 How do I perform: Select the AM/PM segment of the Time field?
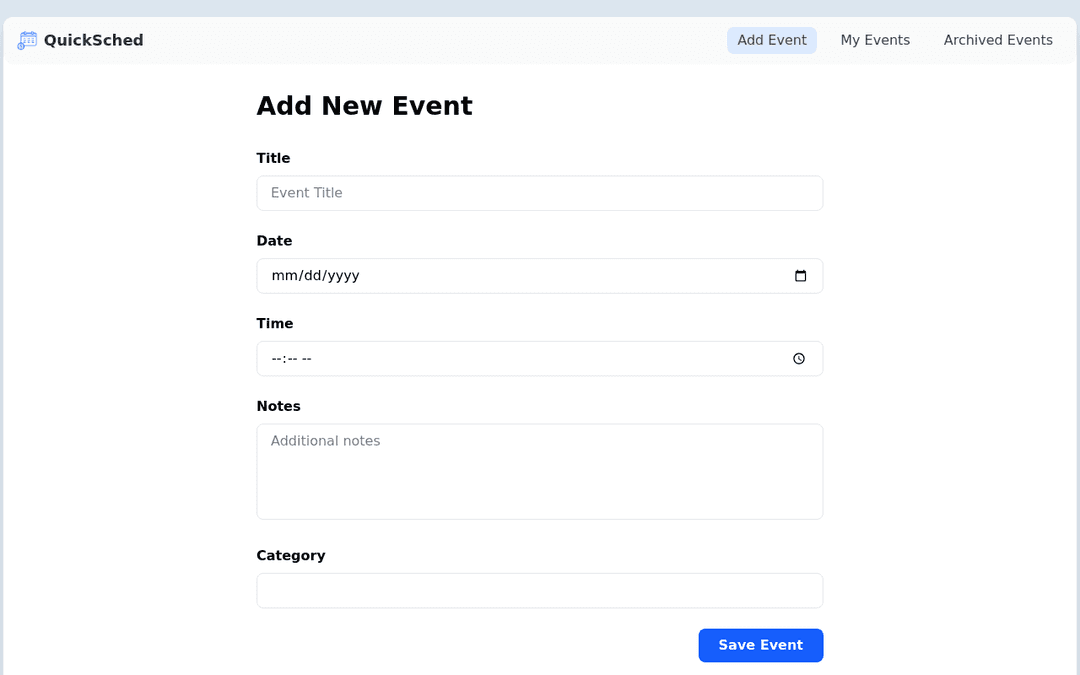pyautogui.click(x=307, y=359)
